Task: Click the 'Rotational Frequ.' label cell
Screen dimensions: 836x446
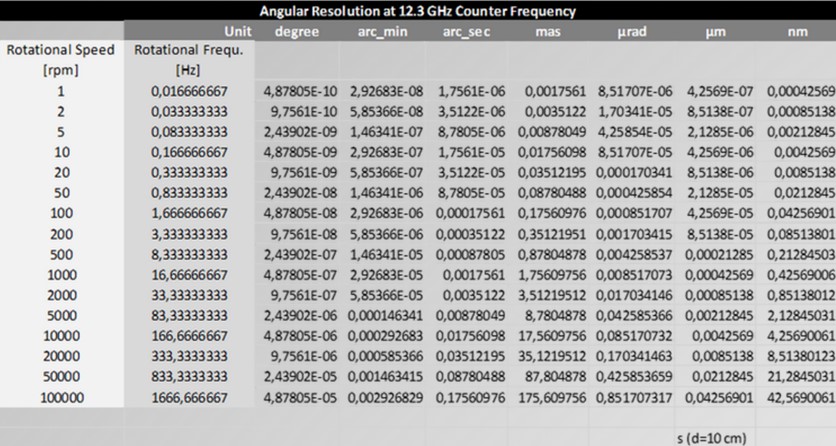Action: pos(187,50)
